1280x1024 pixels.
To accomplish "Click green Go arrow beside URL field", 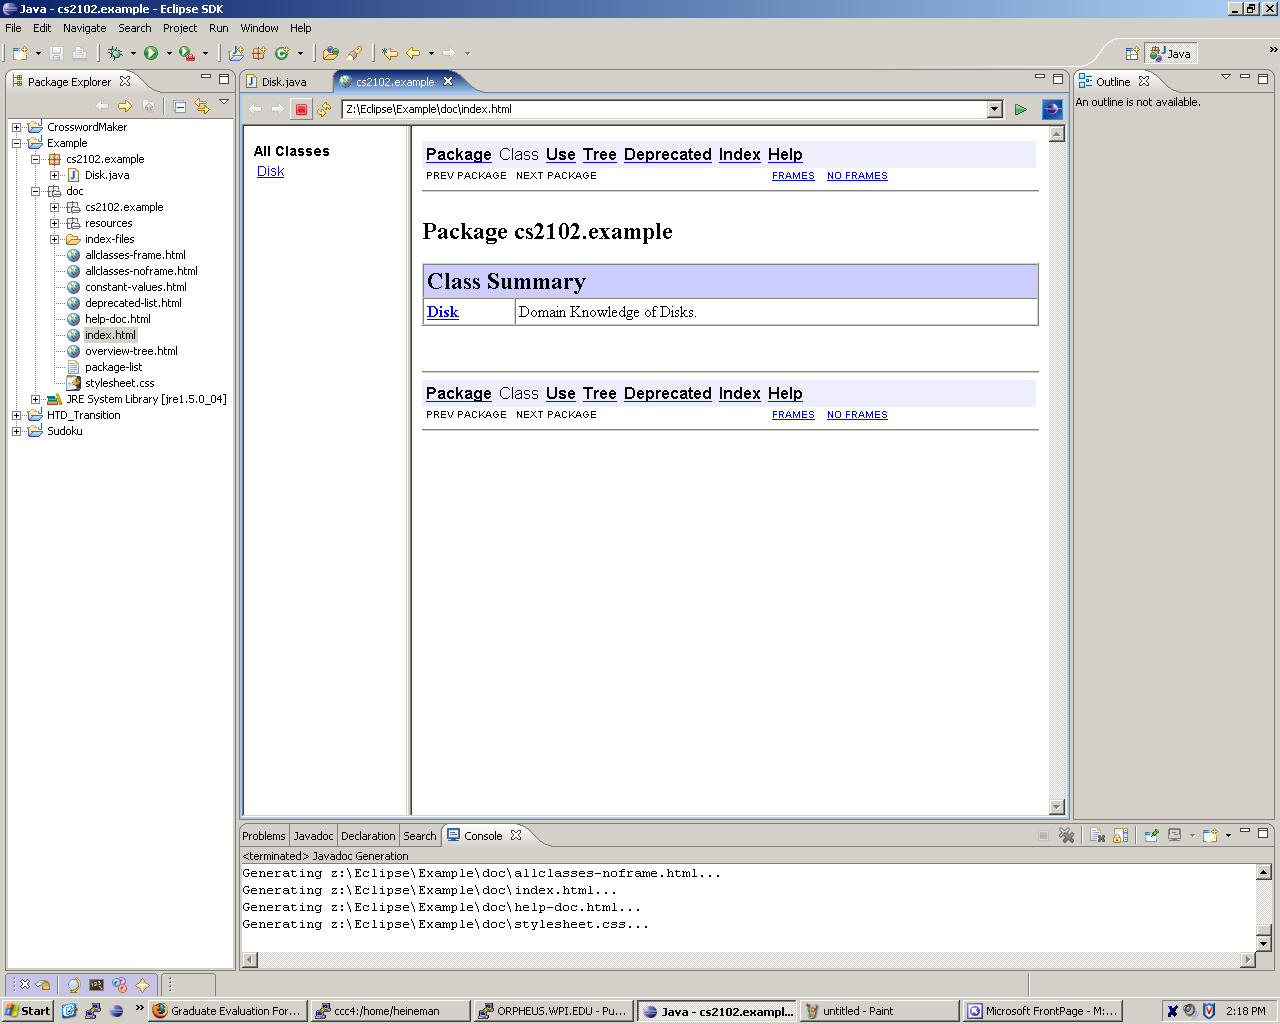I will point(1021,109).
